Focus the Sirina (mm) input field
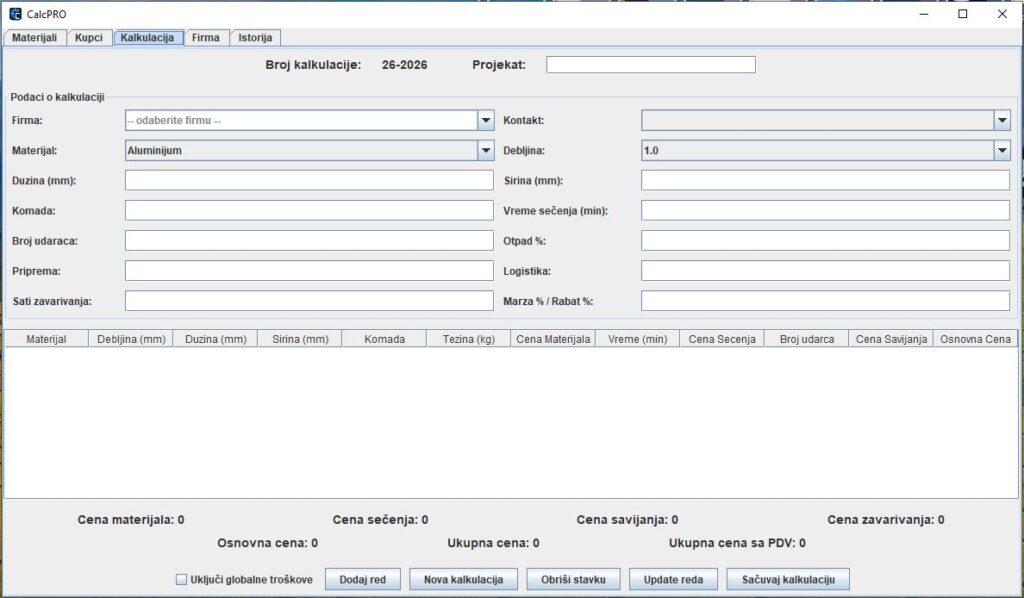Image resolution: width=1024 pixels, height=598 pixels. coord(825,180)
